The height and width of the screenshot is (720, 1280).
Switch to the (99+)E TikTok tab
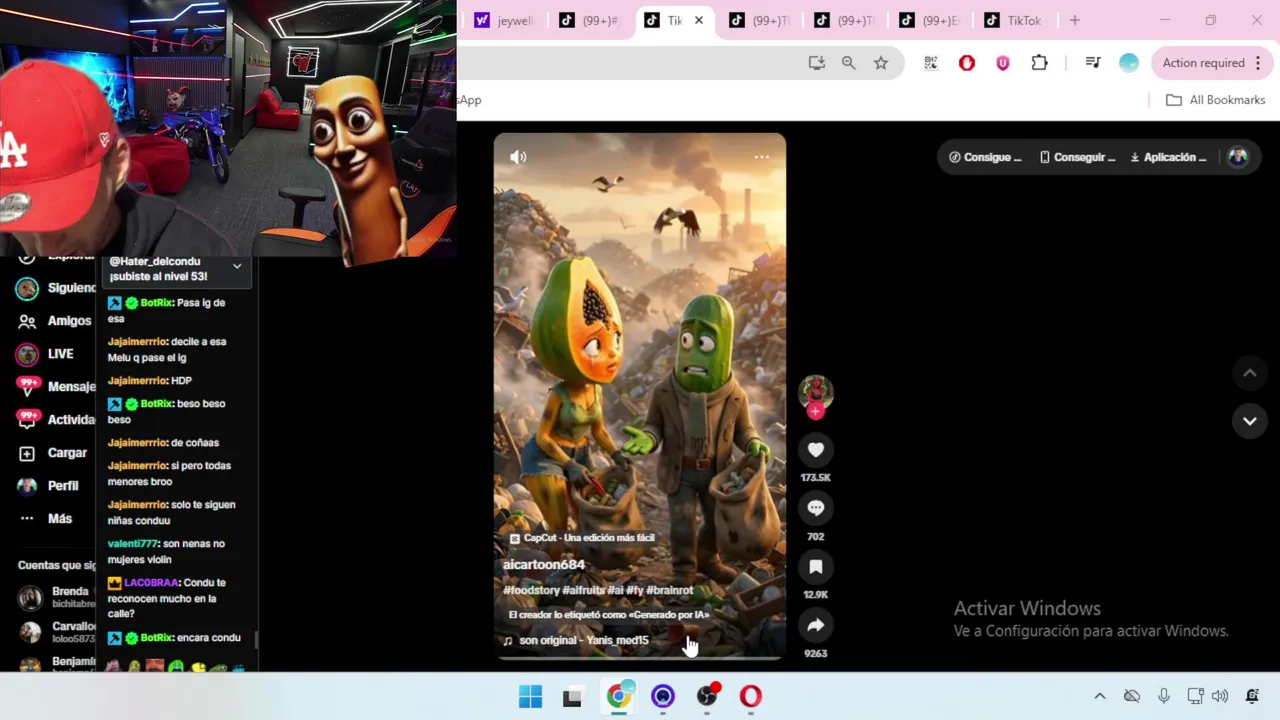(x=929, y=20)
